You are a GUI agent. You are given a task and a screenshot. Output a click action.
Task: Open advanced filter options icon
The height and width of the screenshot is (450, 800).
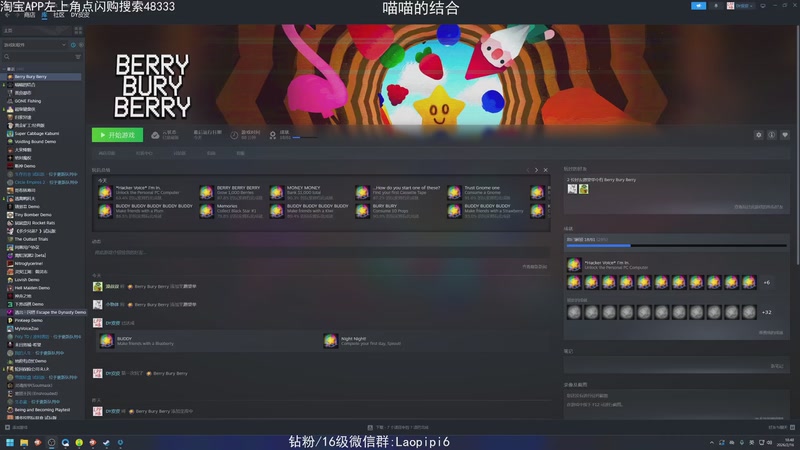point(78,57)
